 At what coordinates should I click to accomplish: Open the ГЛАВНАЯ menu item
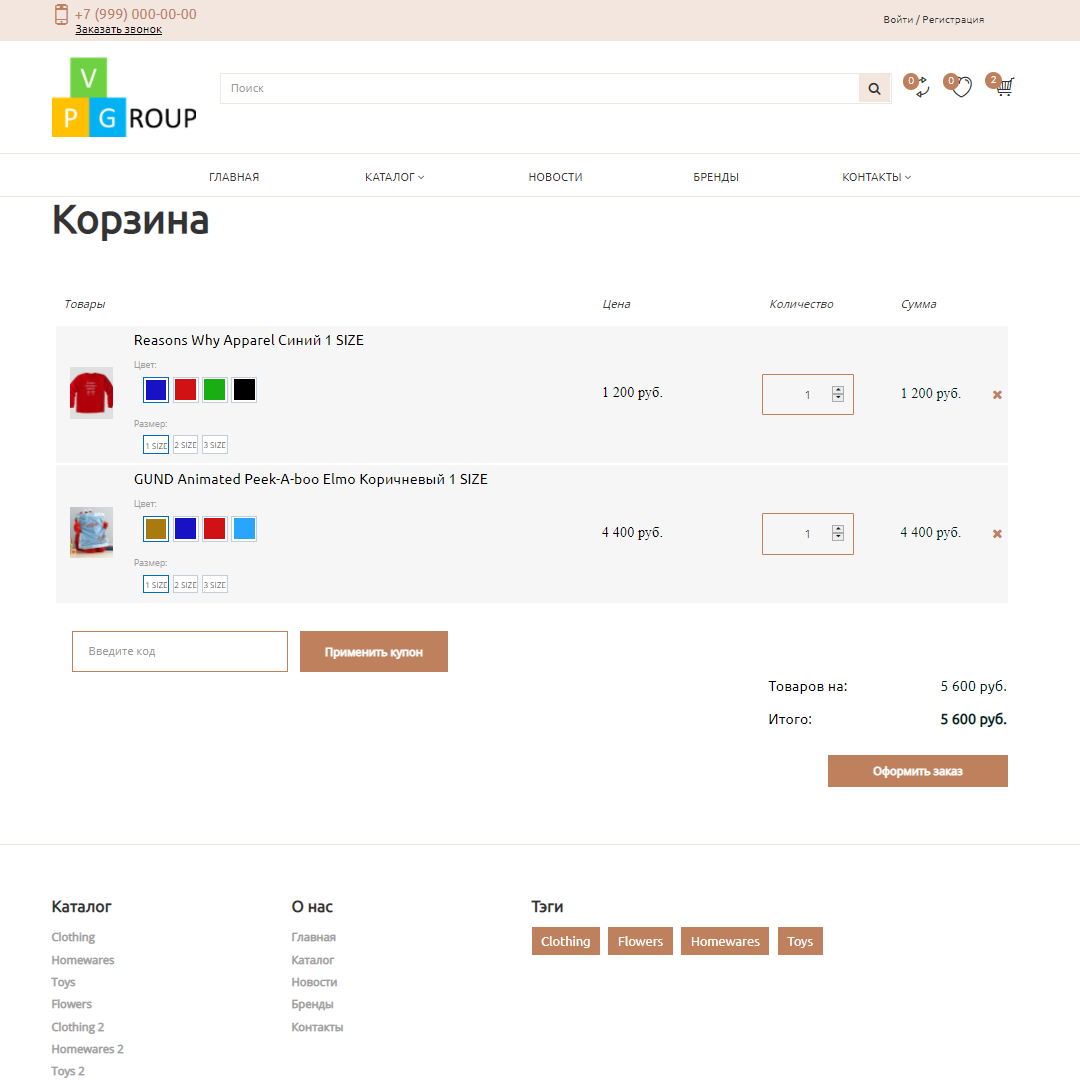tap(233, 176)
